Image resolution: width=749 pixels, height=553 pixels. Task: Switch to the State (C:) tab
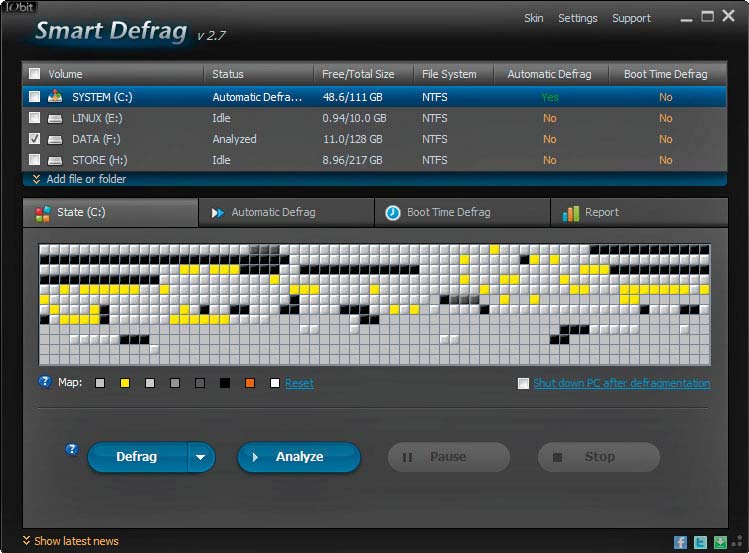tap(110, 213)
